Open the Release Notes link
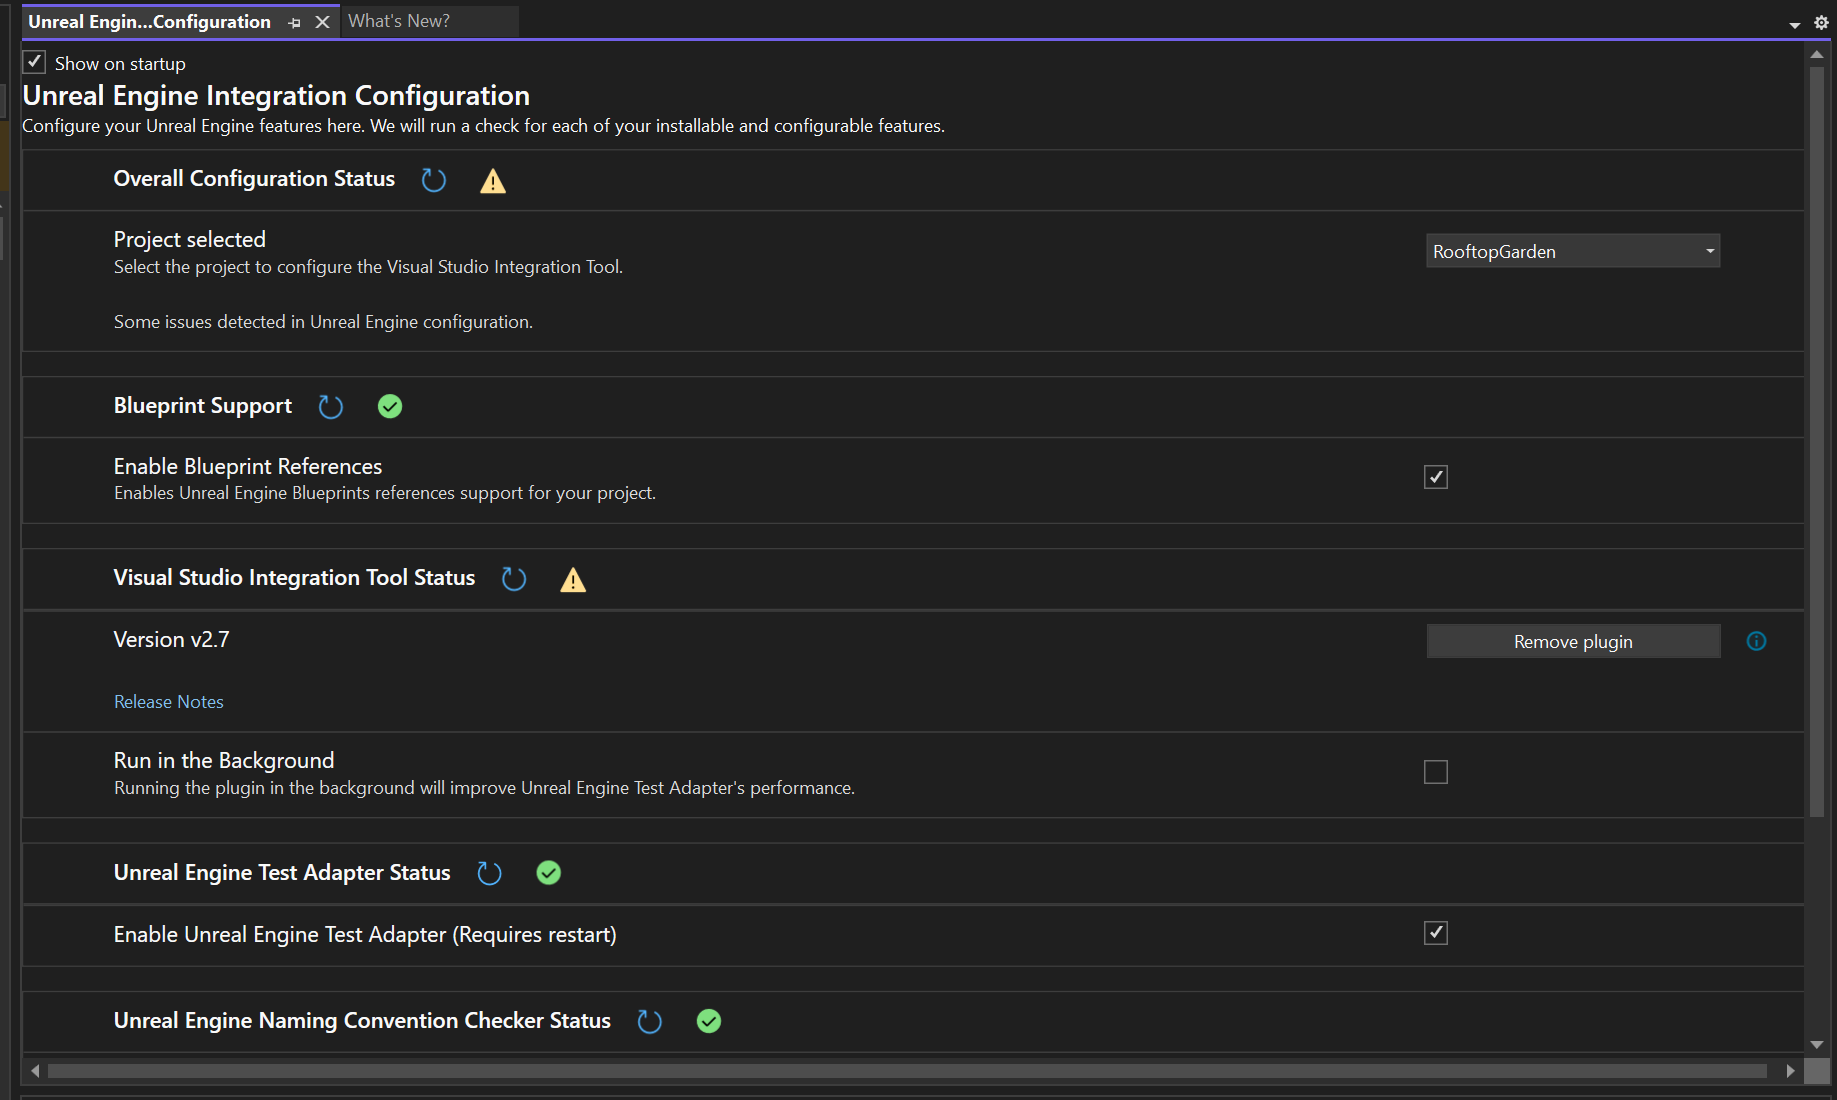 [x=169, y=702]
